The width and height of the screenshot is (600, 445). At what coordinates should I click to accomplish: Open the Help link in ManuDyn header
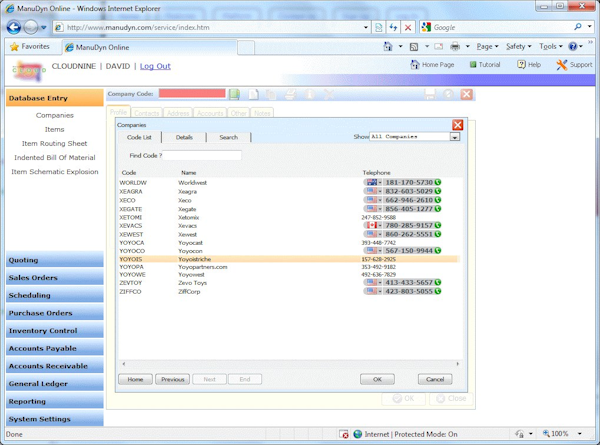[529, 65]
